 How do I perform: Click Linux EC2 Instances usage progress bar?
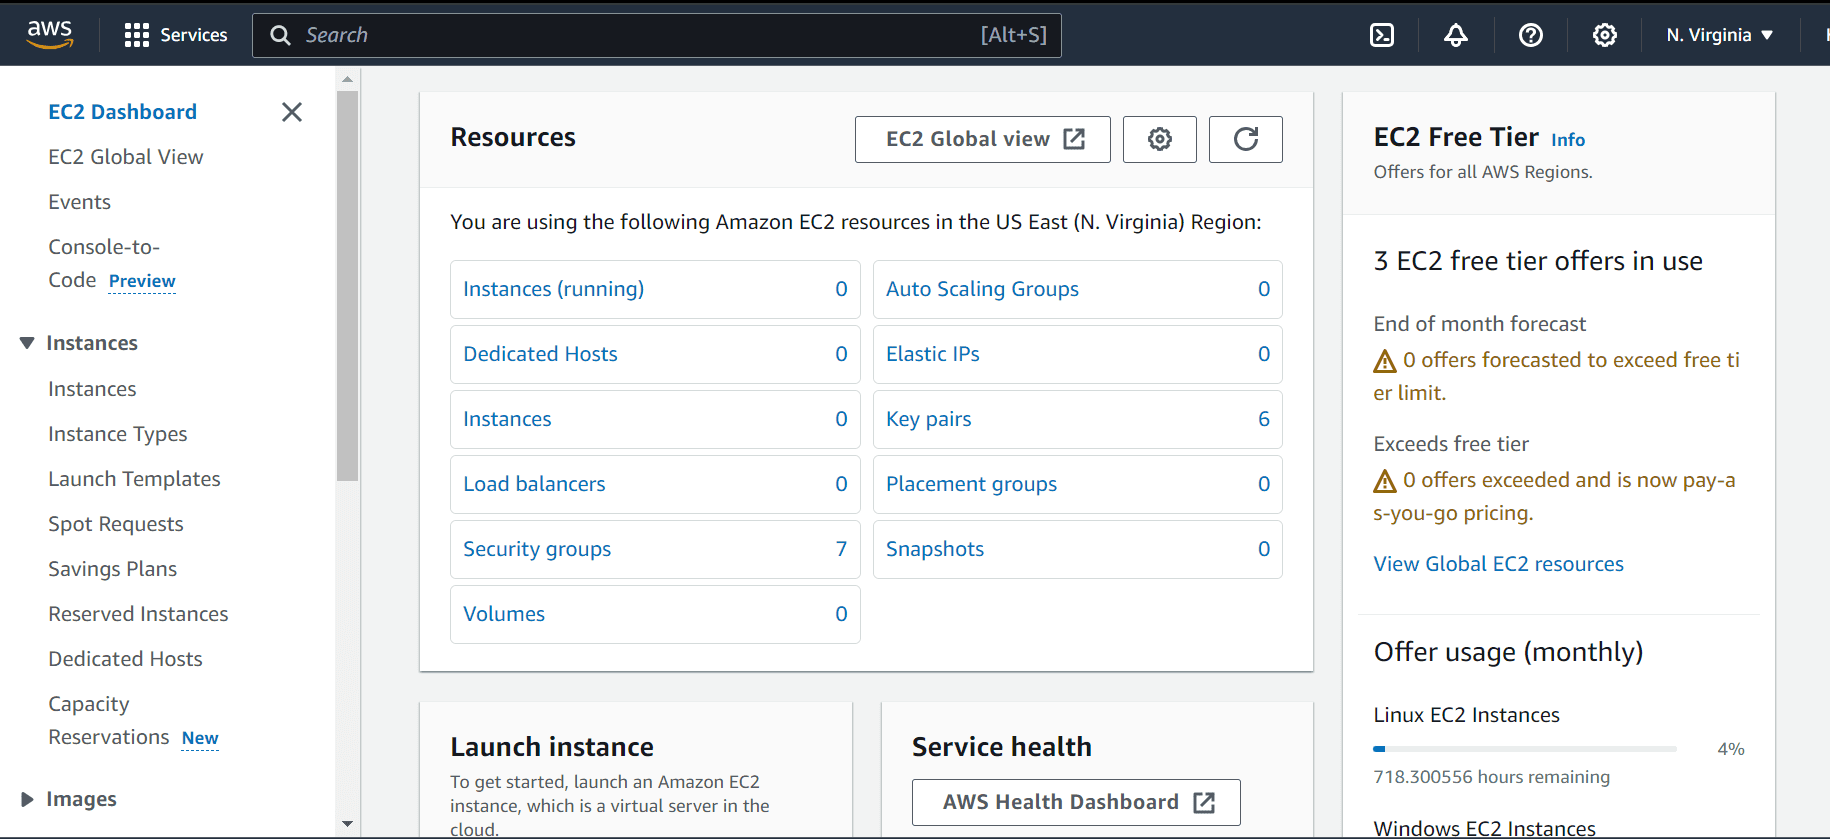(x=1525, y=748)
